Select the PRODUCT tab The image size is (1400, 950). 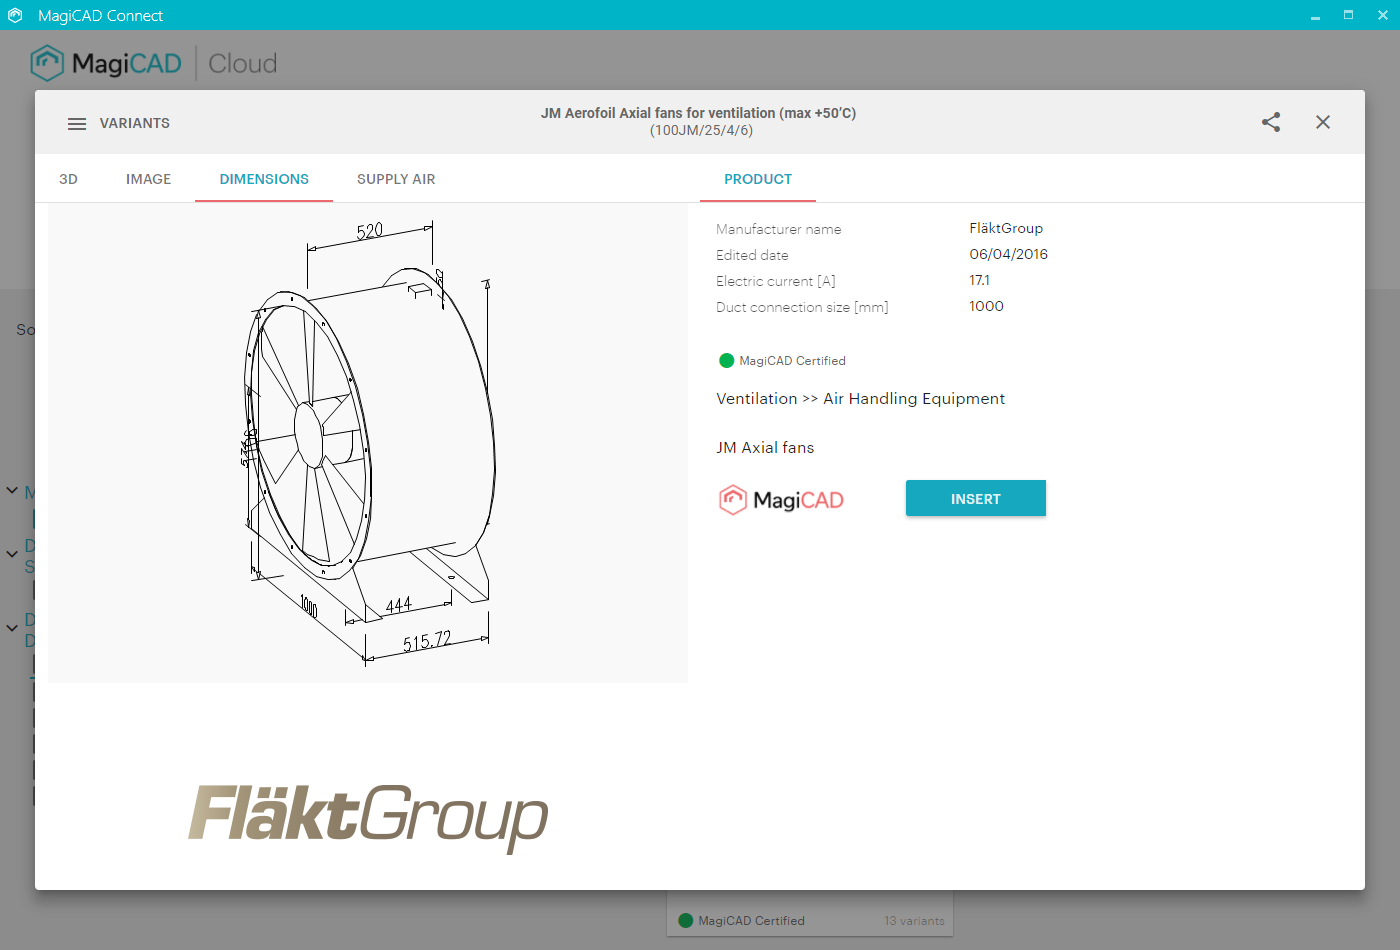coord(758,179)
